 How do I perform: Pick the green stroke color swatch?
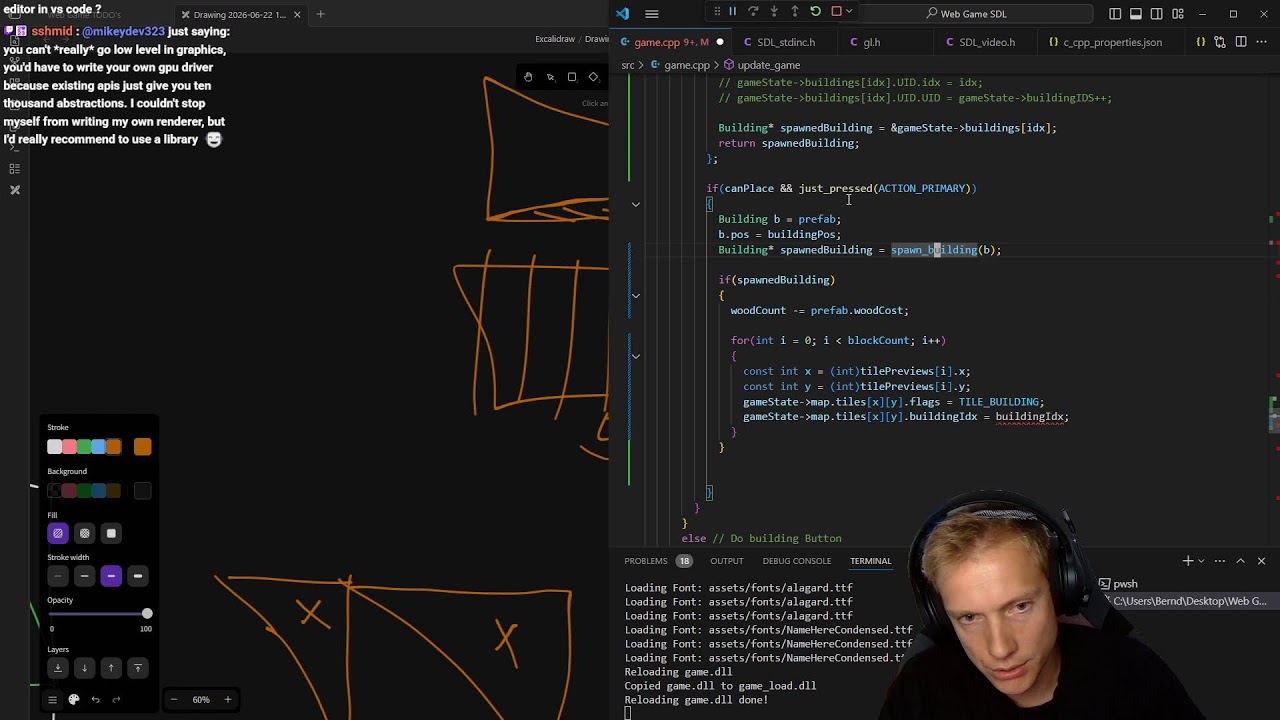(84, 447)
